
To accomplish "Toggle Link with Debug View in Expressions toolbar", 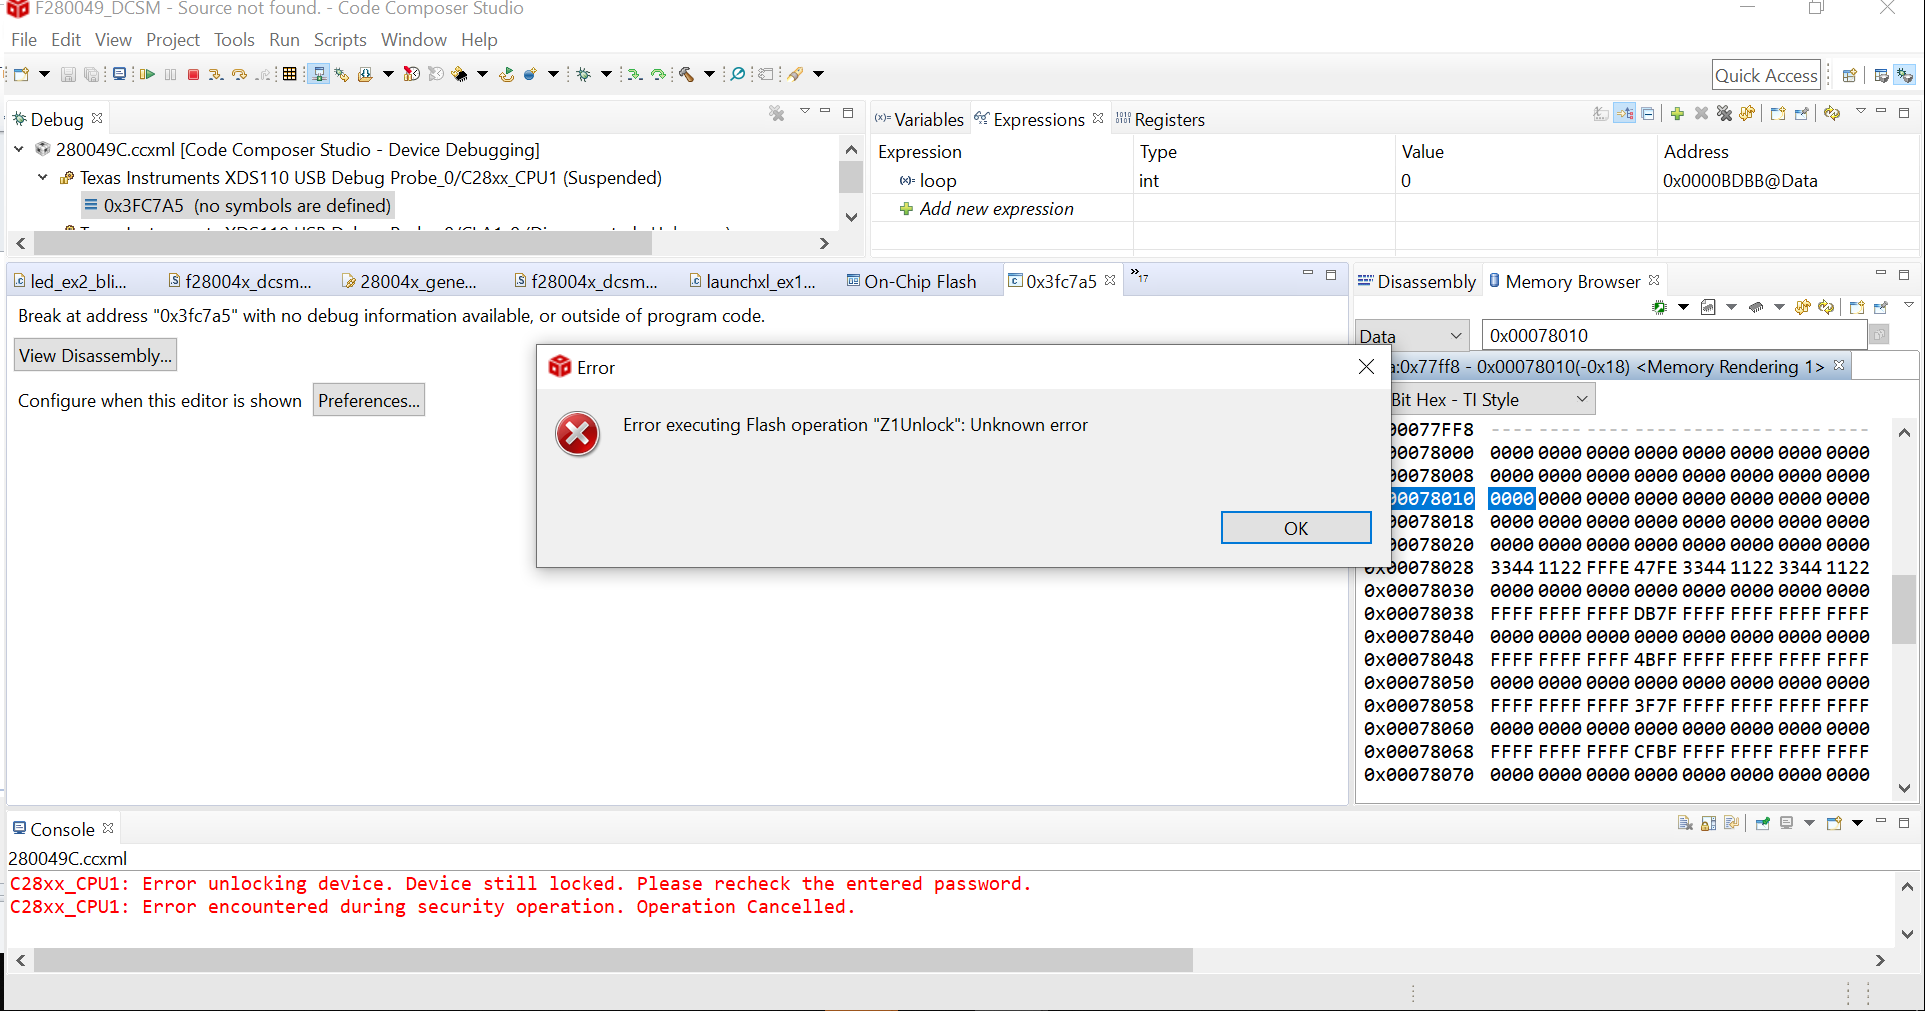I will pos(1624,114).
